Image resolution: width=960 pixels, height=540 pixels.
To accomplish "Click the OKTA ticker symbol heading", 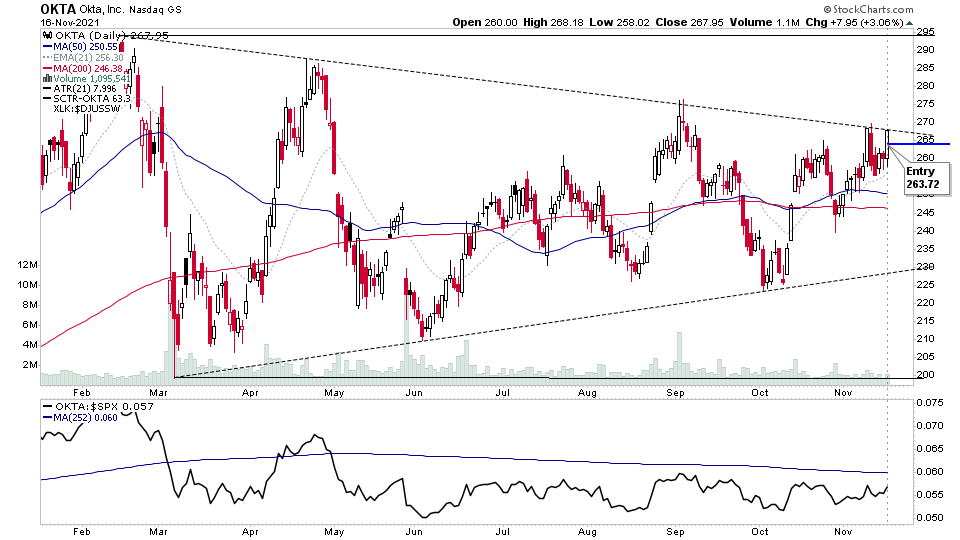I will click(x=58, y=9).
